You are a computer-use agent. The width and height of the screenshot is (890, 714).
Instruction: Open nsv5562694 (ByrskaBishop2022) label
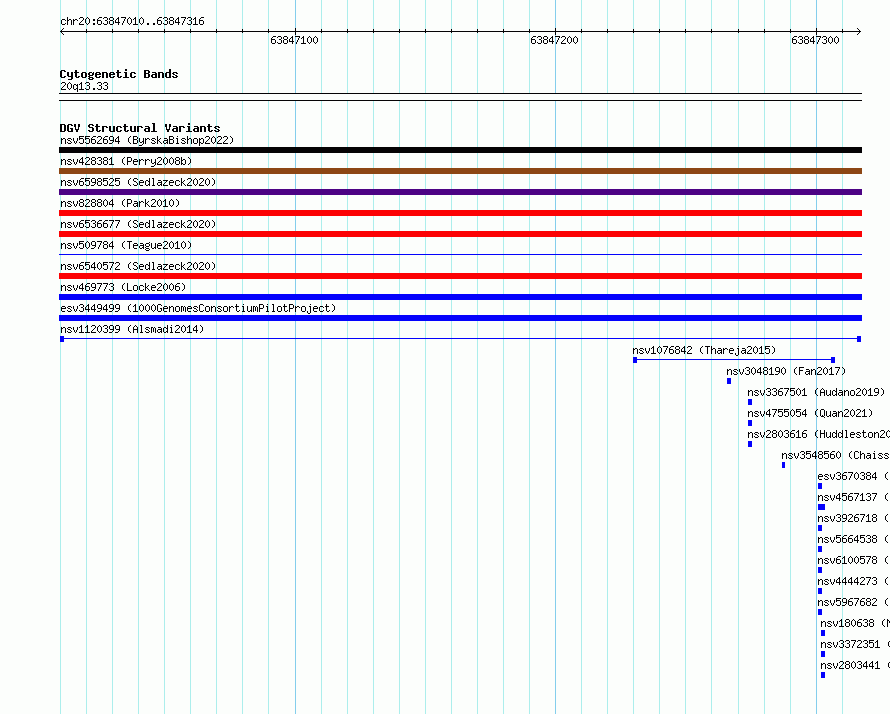point(147,140)
